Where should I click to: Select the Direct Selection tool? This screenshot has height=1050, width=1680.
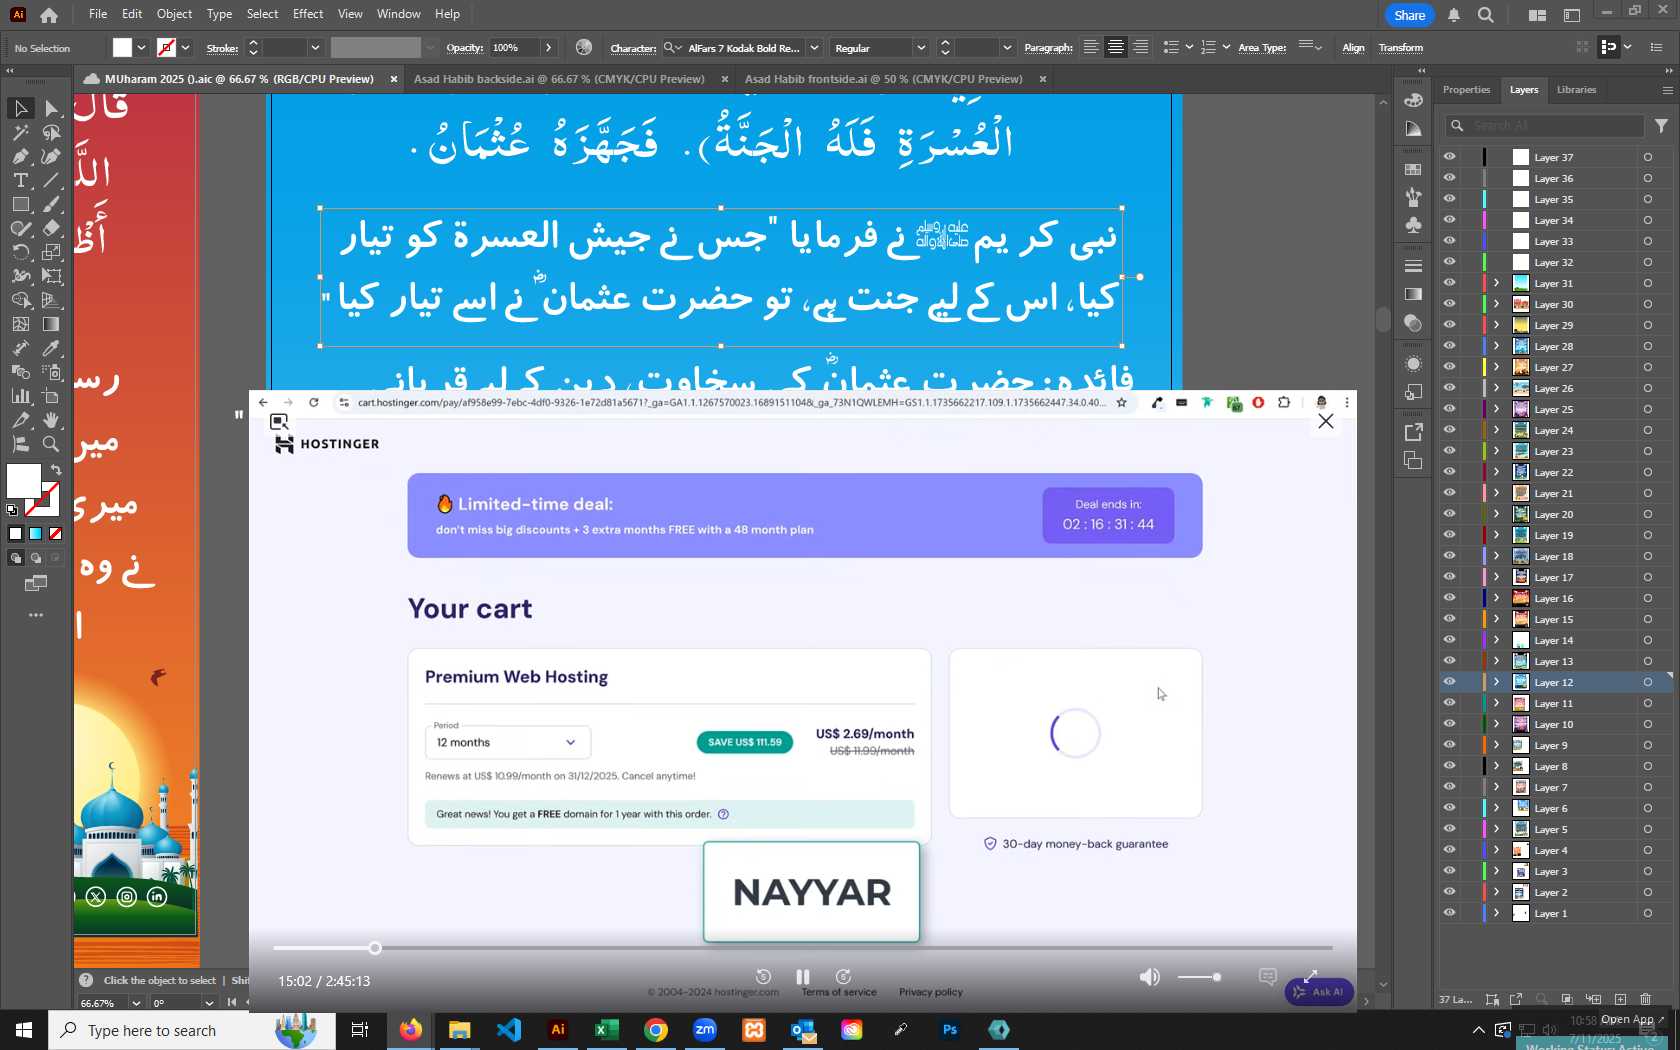pyautogui.click(x=52, y=108)
